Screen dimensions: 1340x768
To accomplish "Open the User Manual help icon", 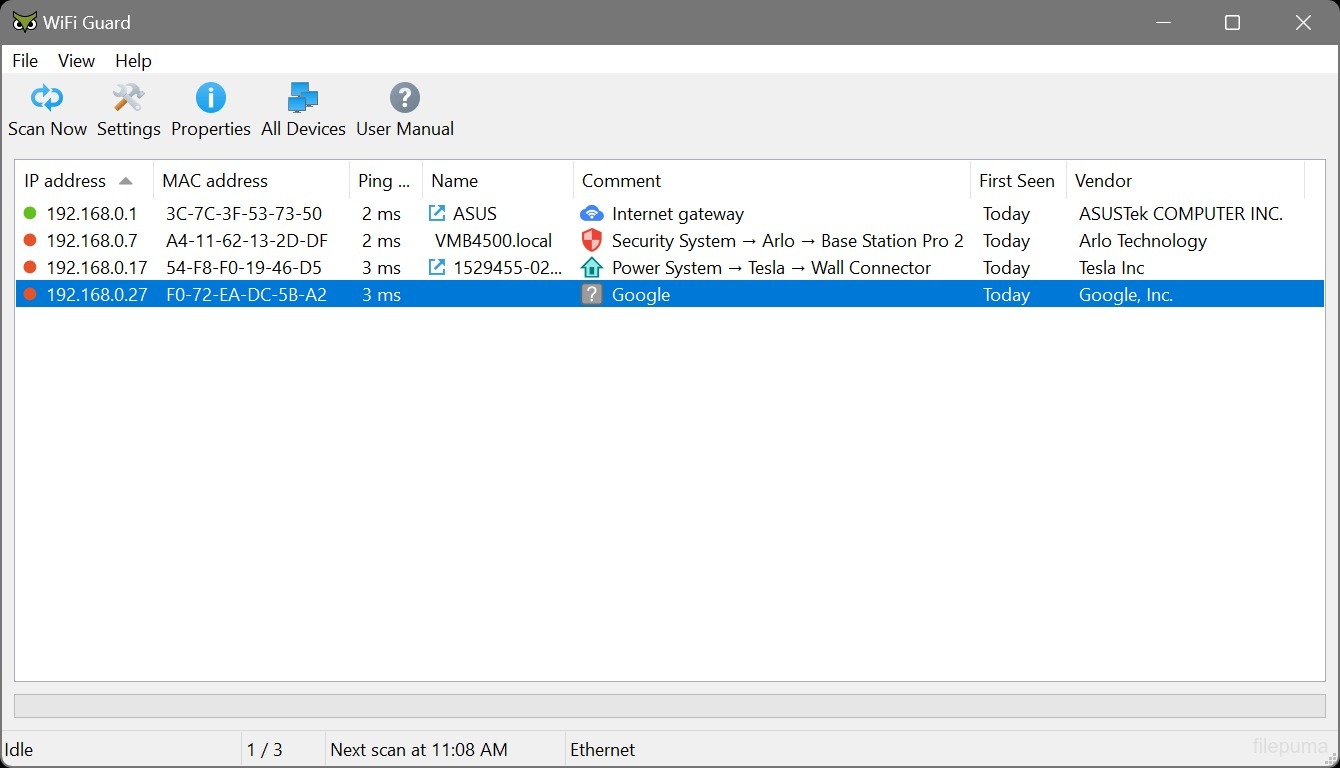I will click(404, 98).
